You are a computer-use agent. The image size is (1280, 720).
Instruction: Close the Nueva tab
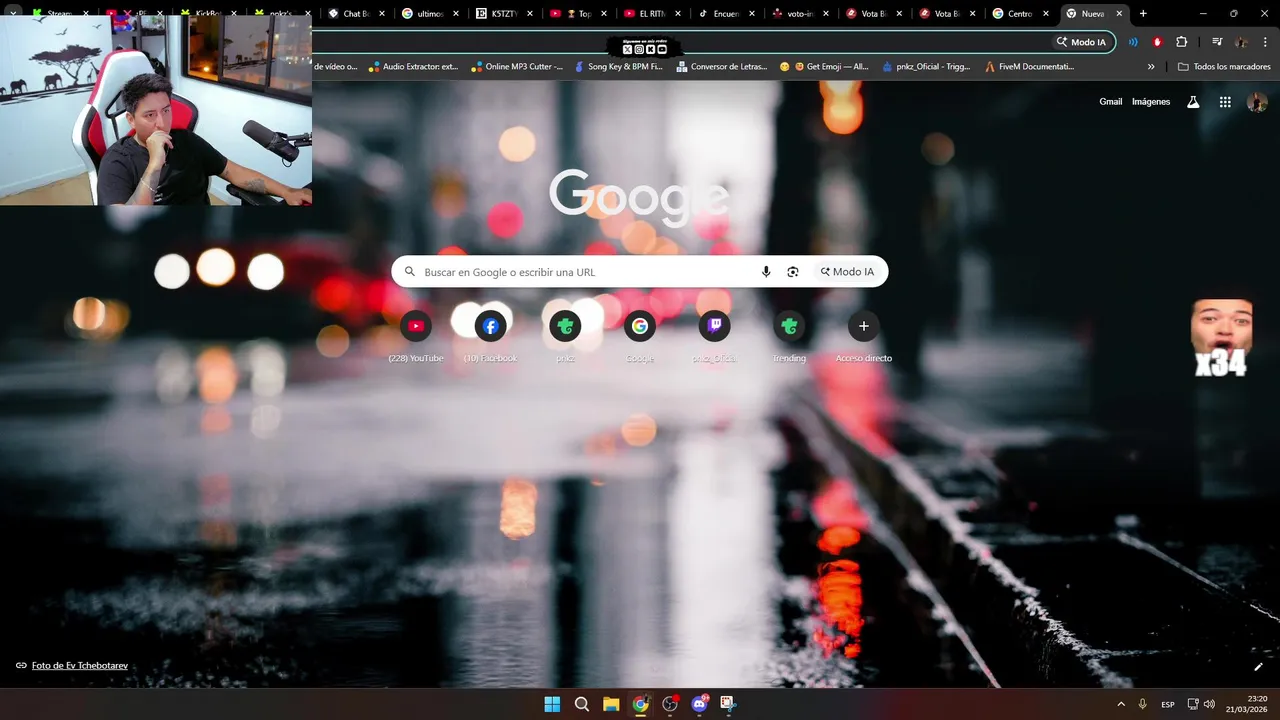1120,14
